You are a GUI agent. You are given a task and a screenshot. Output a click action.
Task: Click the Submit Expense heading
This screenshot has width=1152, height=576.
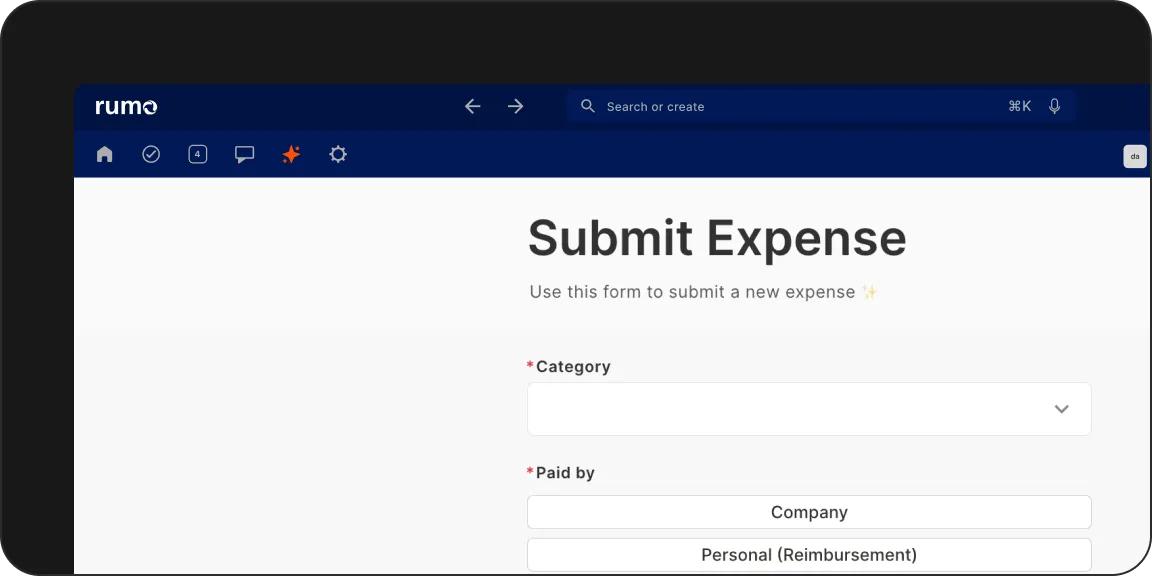717,238
